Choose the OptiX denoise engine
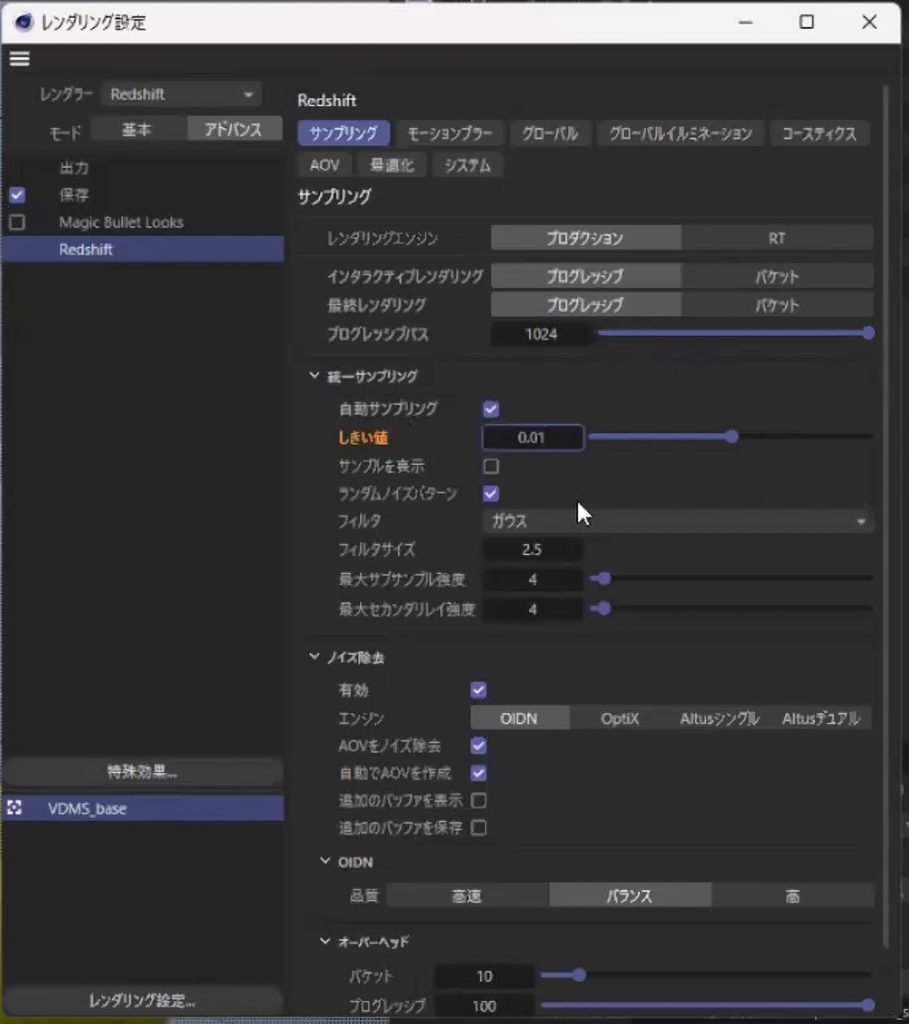Viewport: 909px width, 1024px height. tap(620, 718)
